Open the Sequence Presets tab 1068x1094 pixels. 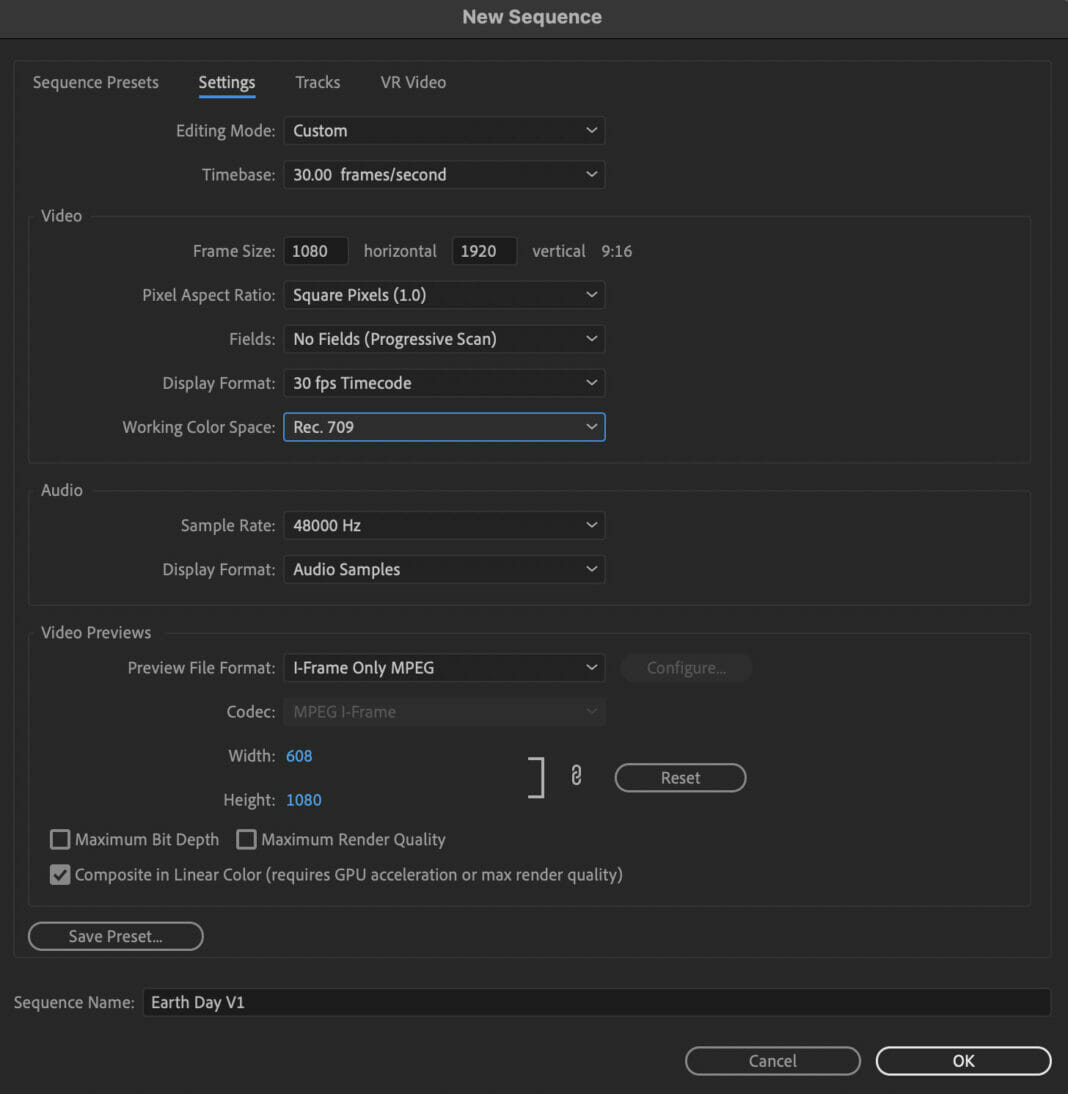[x=95, y=82]
